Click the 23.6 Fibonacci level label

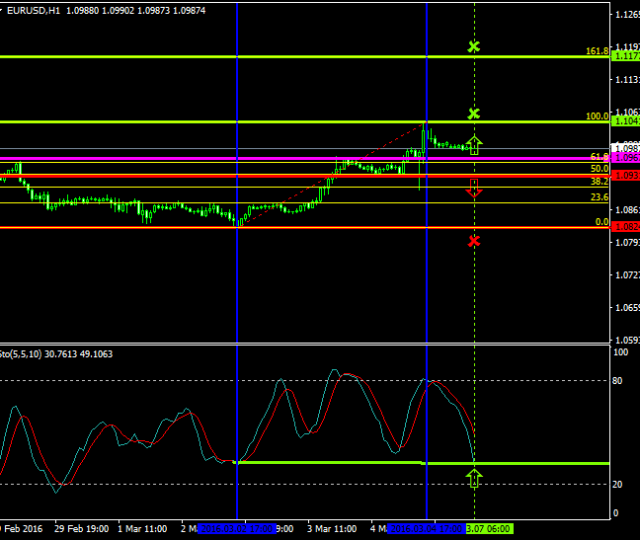tap(600, 198)
